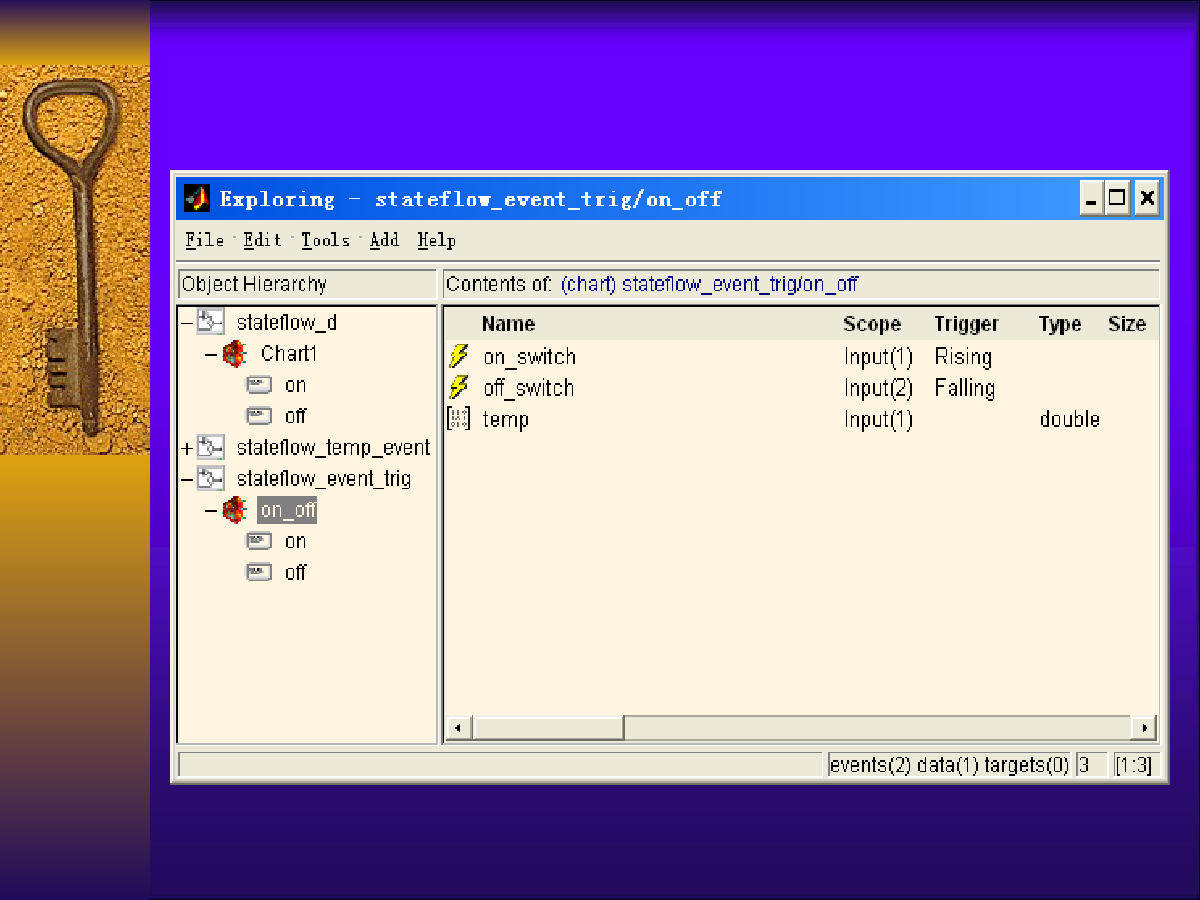Sort by the Trigger column header
1200x900 pixels.
click(967, 324)
